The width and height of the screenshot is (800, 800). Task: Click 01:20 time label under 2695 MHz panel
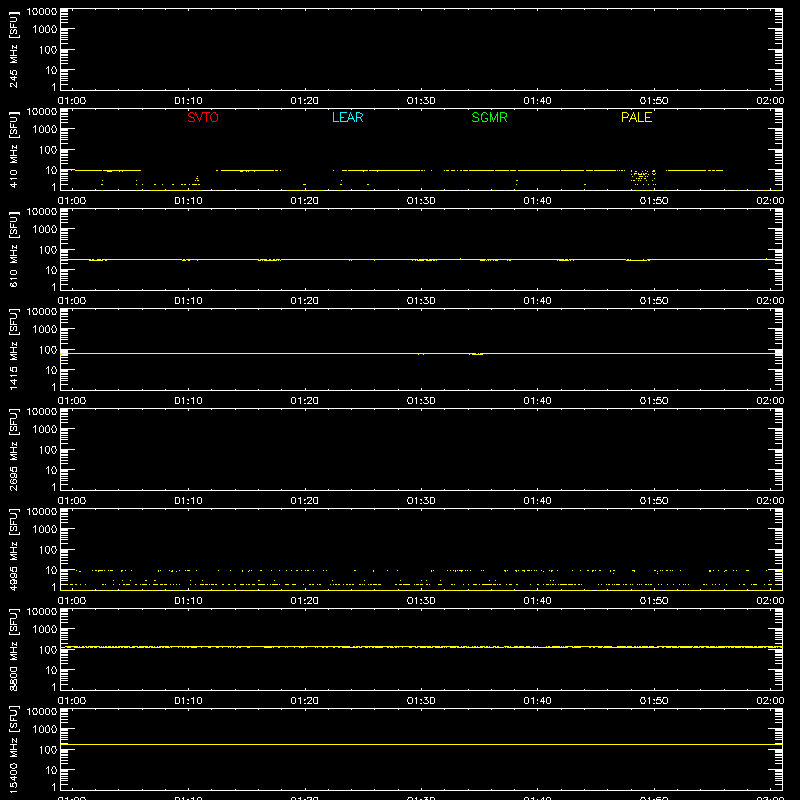[x=305, y=501]
